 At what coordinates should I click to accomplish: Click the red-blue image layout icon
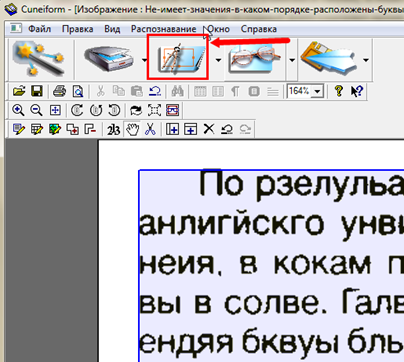click(172, 110)
